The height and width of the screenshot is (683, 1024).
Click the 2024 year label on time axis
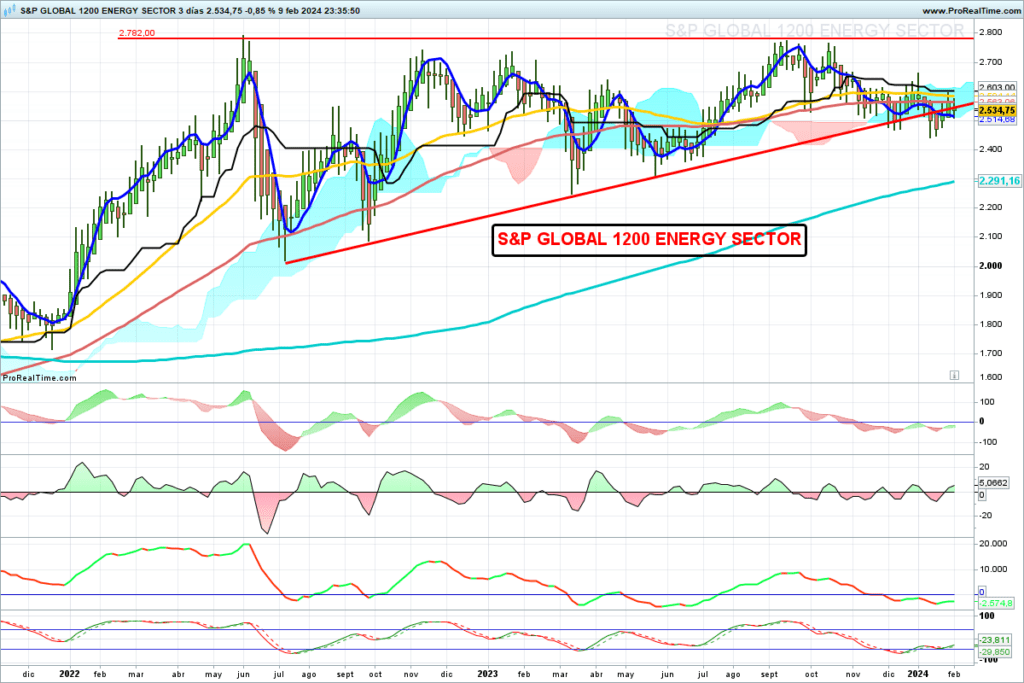point(918,674)
